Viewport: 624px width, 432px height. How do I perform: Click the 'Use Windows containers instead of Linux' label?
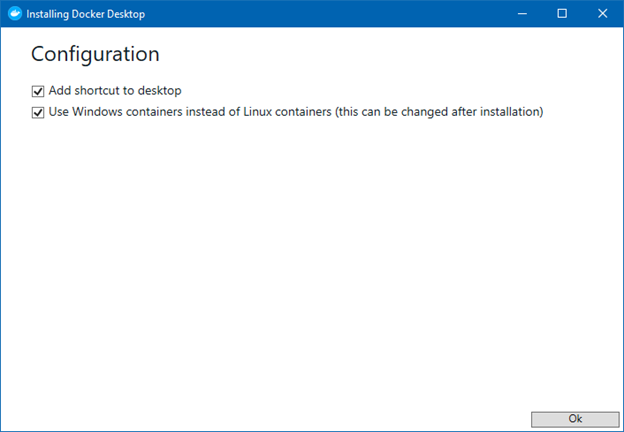[x=190, y=112]
